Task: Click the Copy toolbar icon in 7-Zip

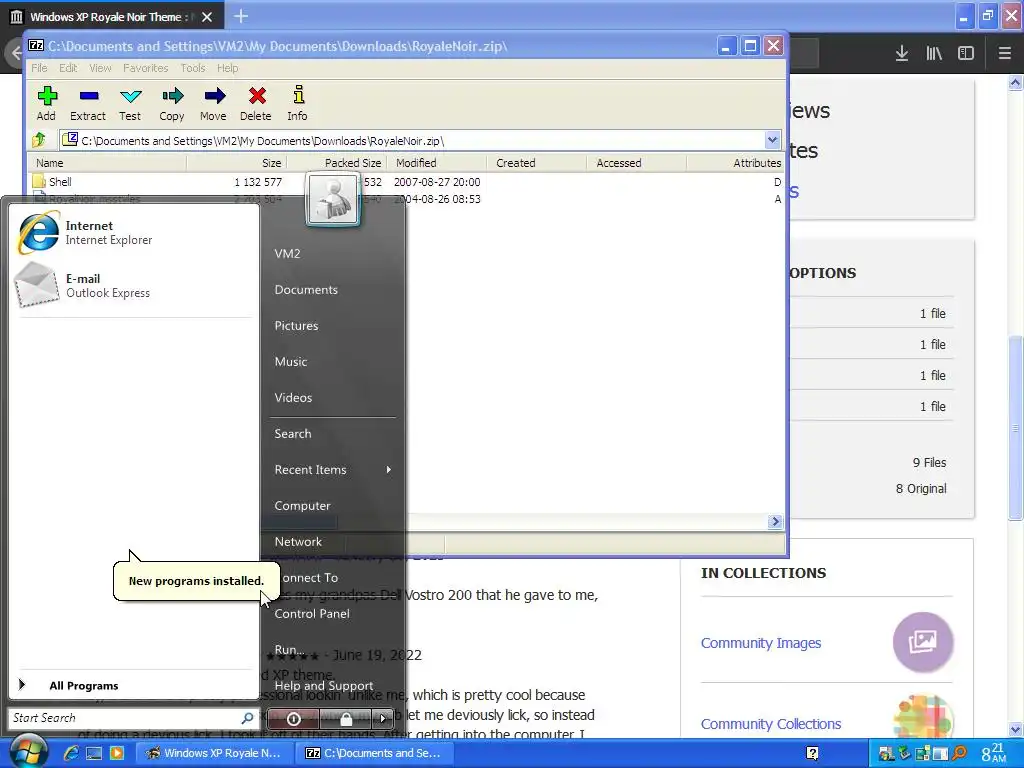Action: click(x=172, y=103)
